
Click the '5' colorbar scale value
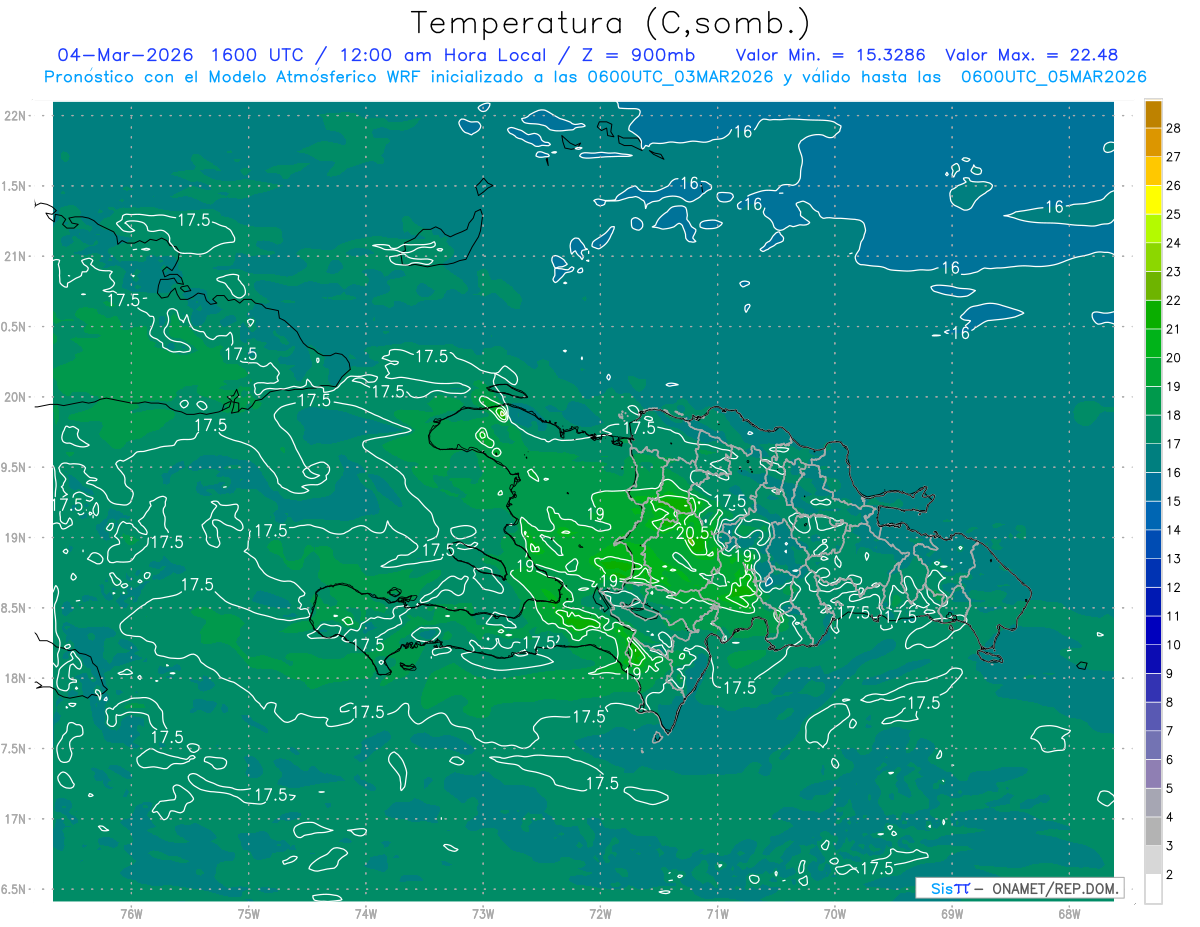[1170, 788]
